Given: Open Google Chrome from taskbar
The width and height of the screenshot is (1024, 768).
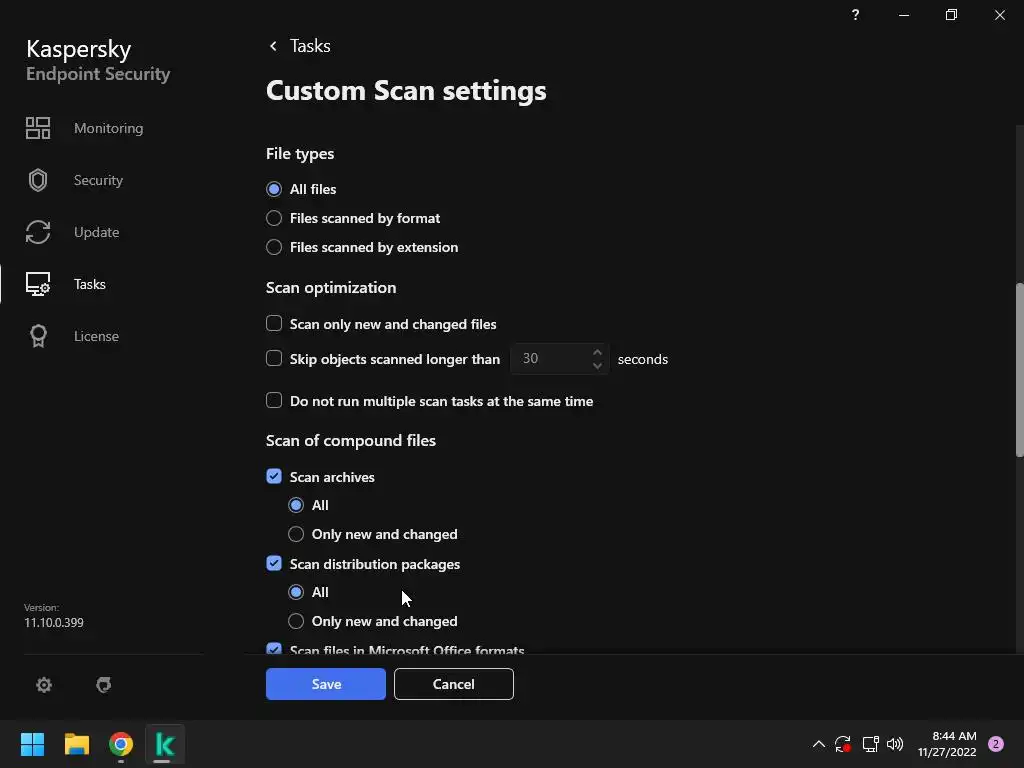Looking at the screenshot, I should 121,744.
